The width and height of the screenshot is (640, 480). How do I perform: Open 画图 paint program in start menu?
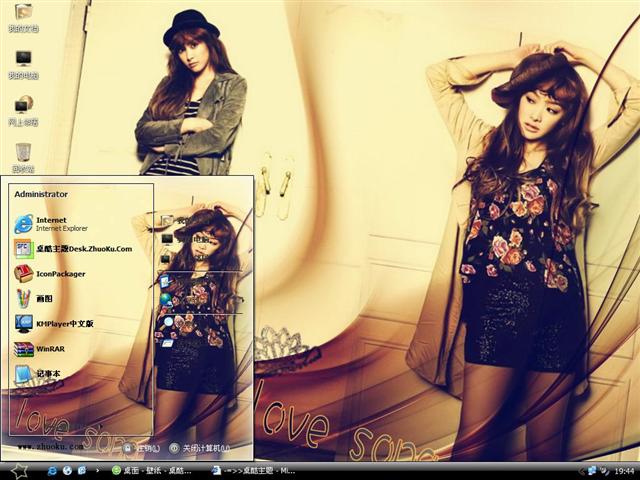pos(33,299)
